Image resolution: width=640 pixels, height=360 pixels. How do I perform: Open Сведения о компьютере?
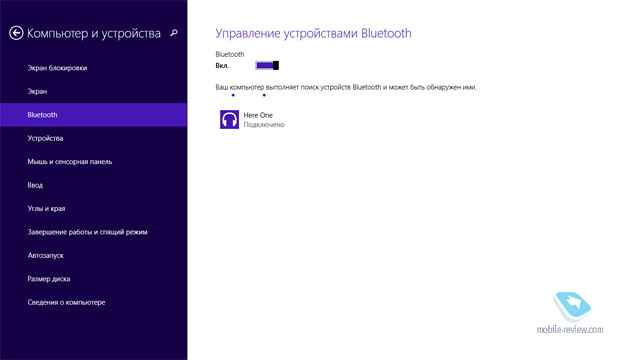[93, 302]
